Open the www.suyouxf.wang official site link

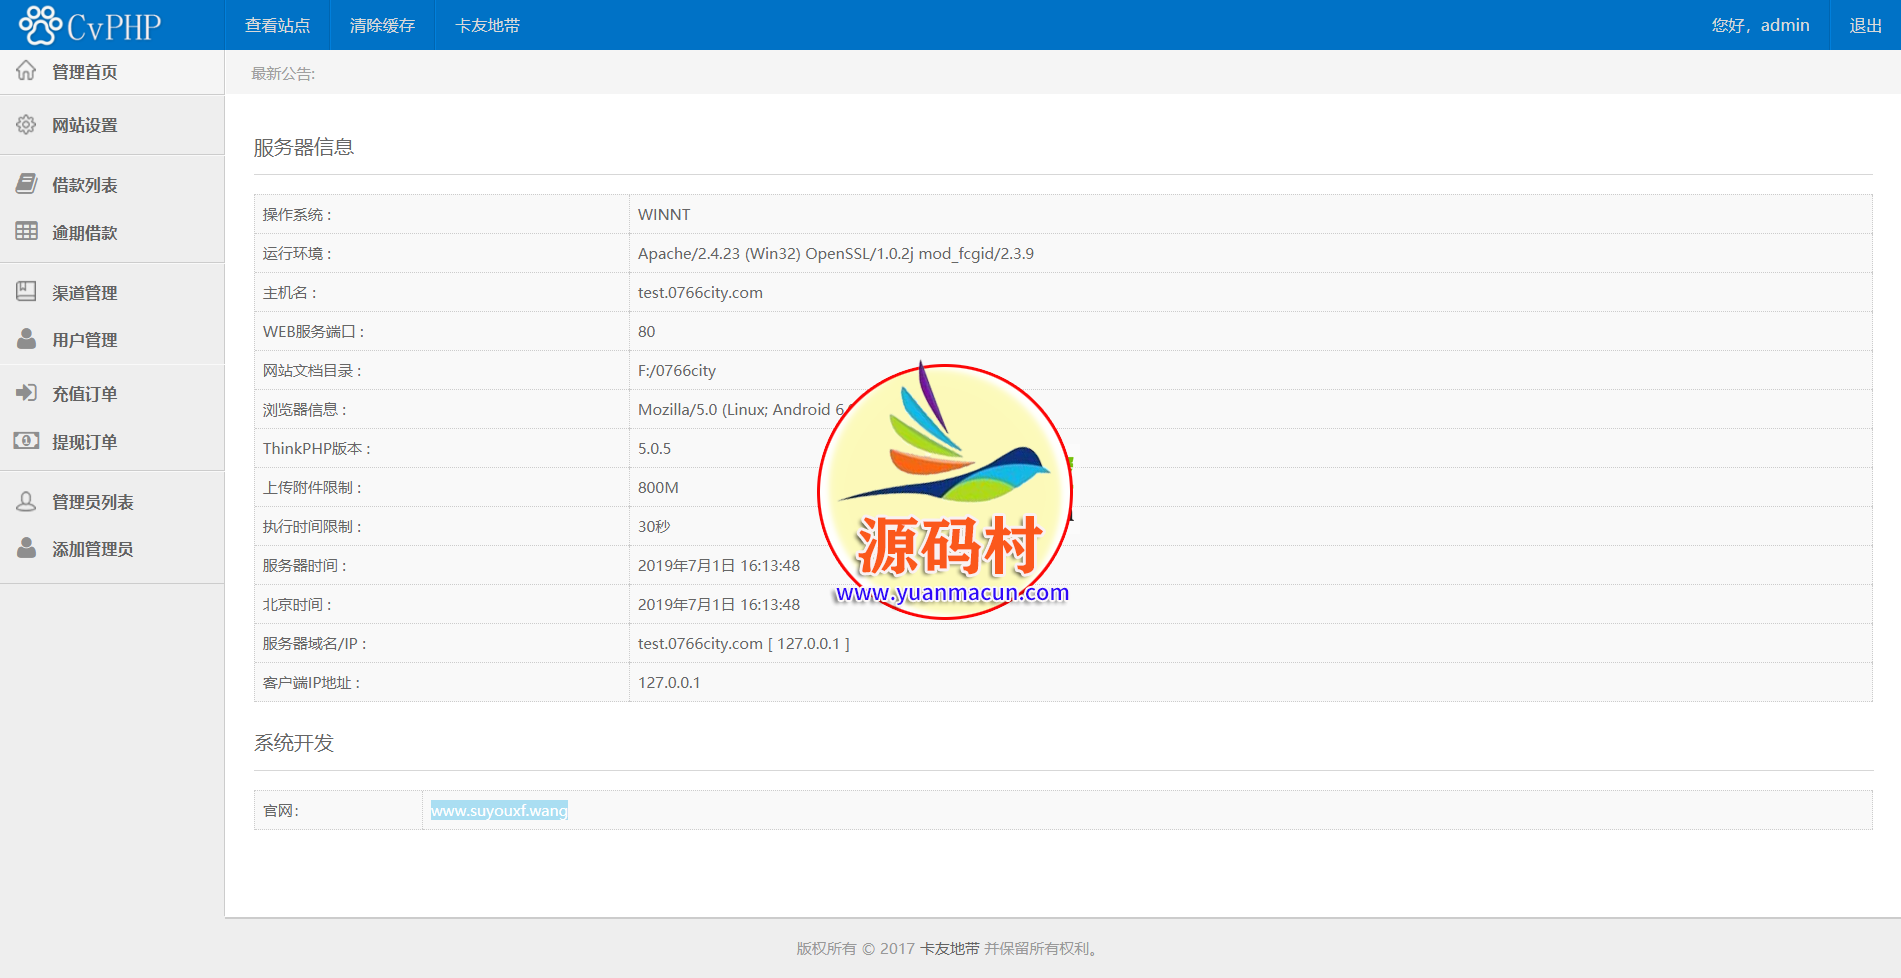(x=499, y=811)
